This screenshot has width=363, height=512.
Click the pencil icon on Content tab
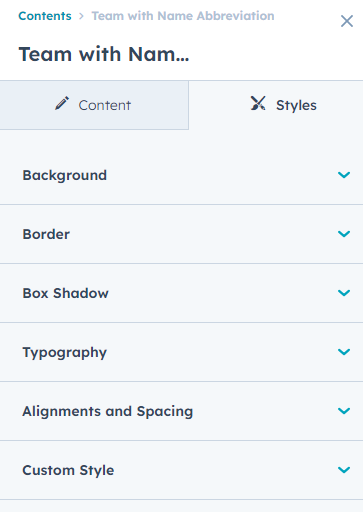(62, 103)
